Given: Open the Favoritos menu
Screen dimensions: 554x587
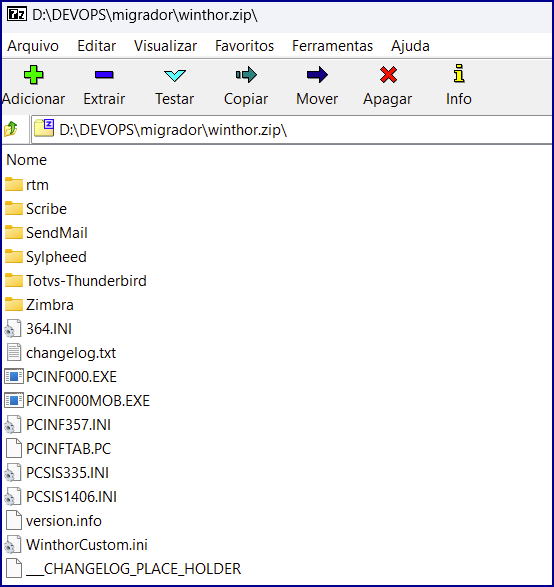Looking at the screenshot, I should (x=244, y=46).
